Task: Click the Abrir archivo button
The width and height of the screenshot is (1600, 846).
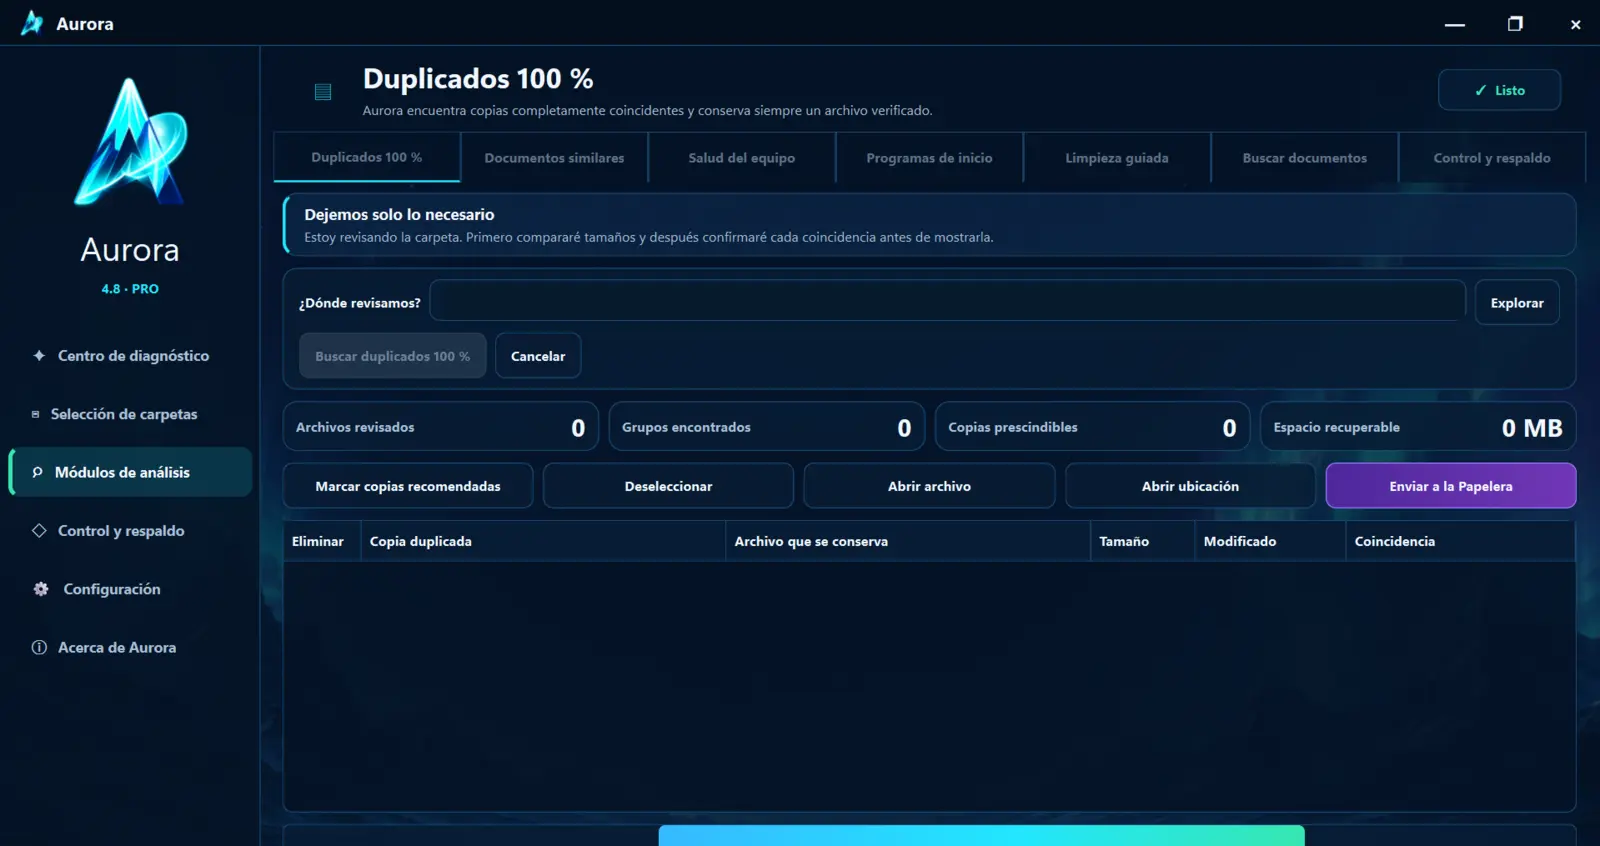Action: 929,486
